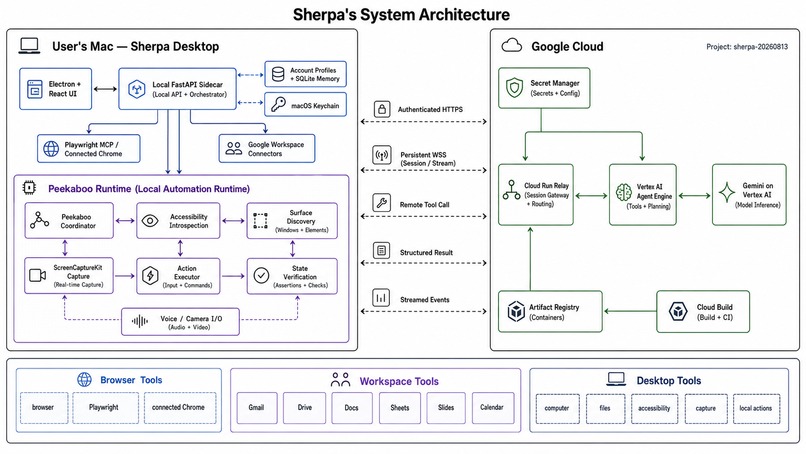Click the document icon next to Structured Result

click(x=381, y=250)
